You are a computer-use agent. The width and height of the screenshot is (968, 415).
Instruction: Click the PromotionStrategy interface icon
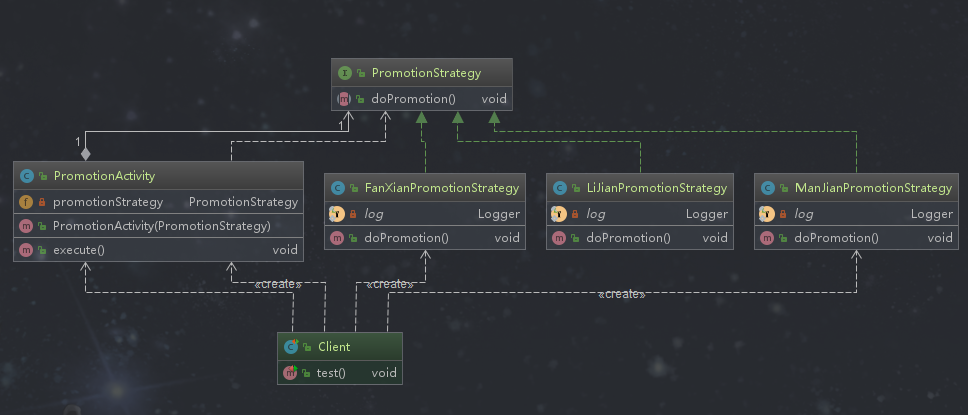344,73
